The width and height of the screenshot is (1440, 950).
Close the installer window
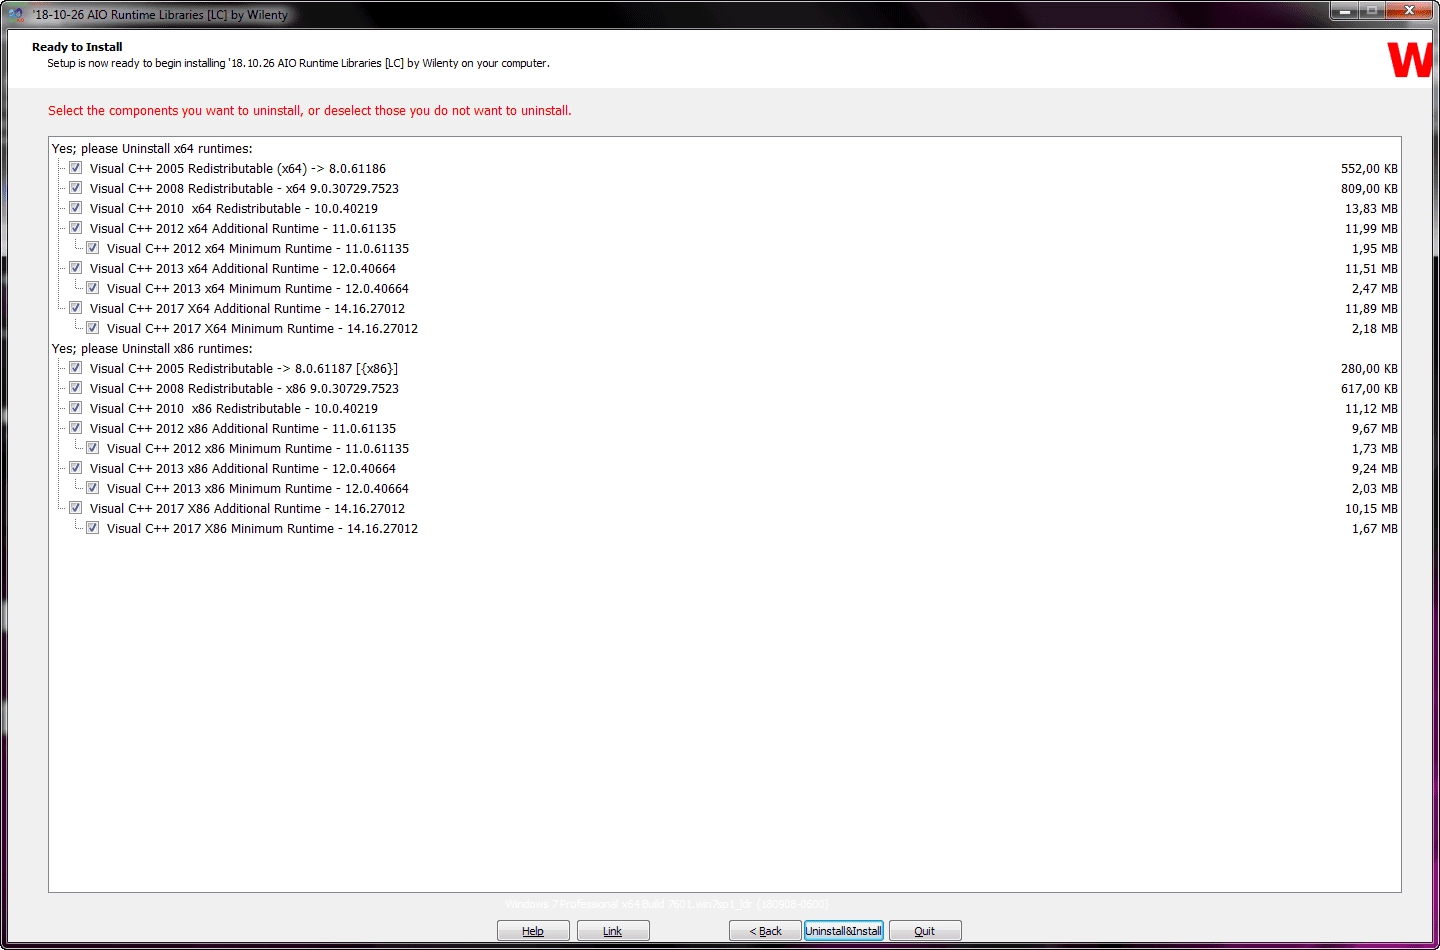1410,11
